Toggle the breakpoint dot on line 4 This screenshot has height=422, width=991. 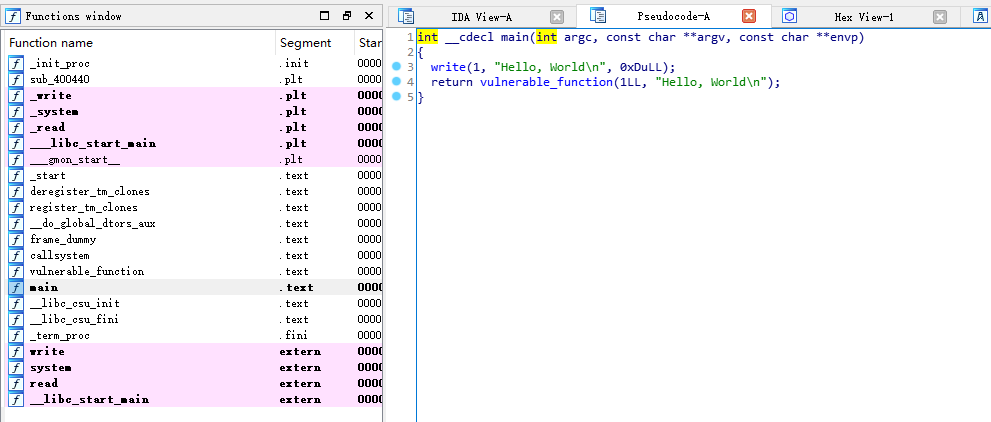(x=396, y=81)
